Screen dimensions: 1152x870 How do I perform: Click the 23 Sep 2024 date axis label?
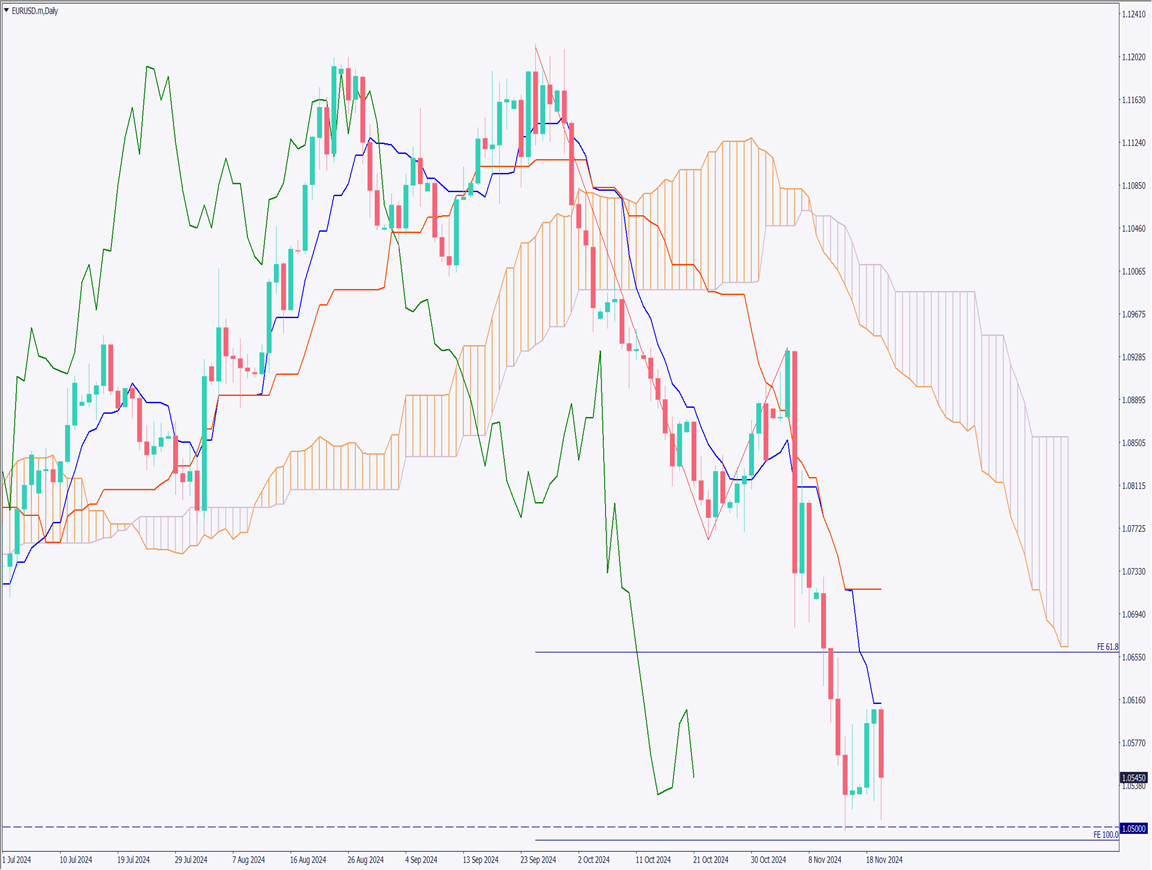coord(538,859)
